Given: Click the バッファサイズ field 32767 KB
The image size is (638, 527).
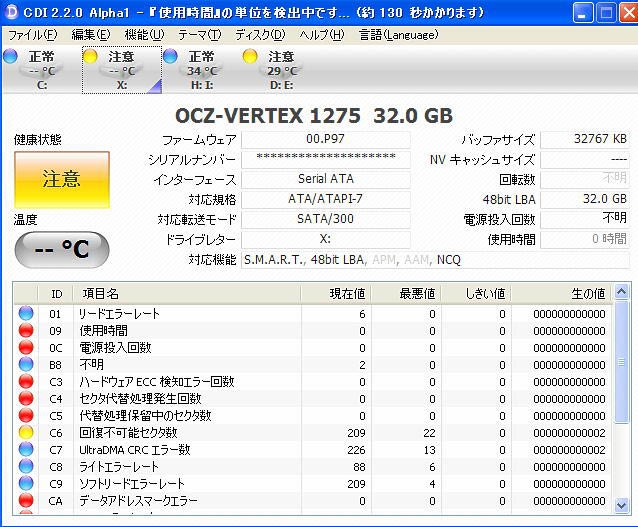Looking at the screenshot, I should click(x=585, y=139).
